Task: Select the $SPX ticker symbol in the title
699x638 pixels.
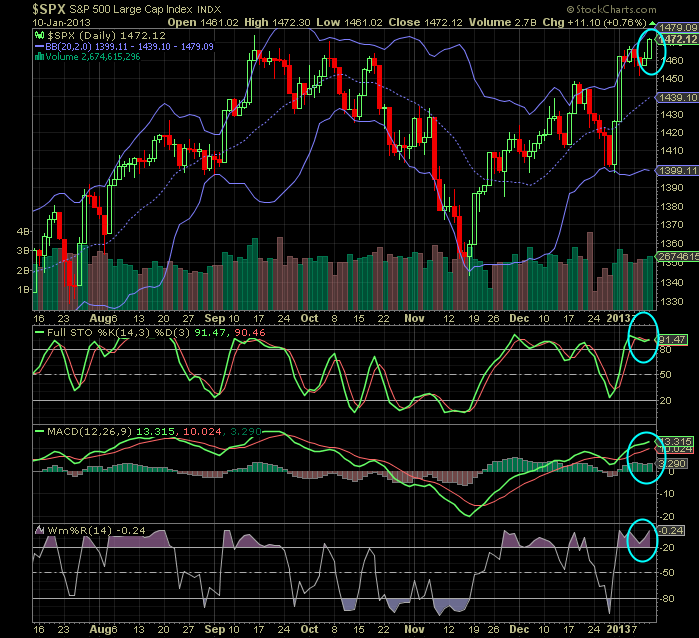Action: pos(49,9)
